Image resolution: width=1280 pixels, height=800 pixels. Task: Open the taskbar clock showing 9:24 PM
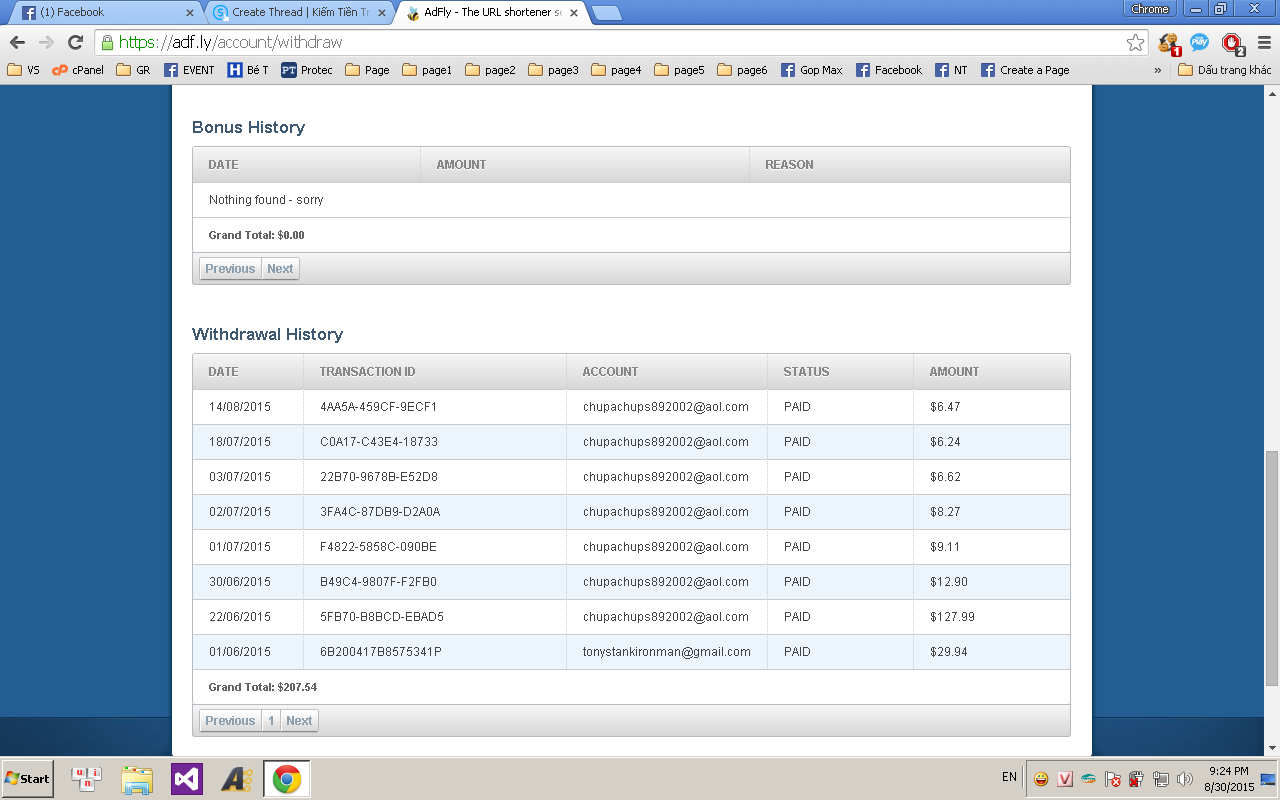(1228, 779)
